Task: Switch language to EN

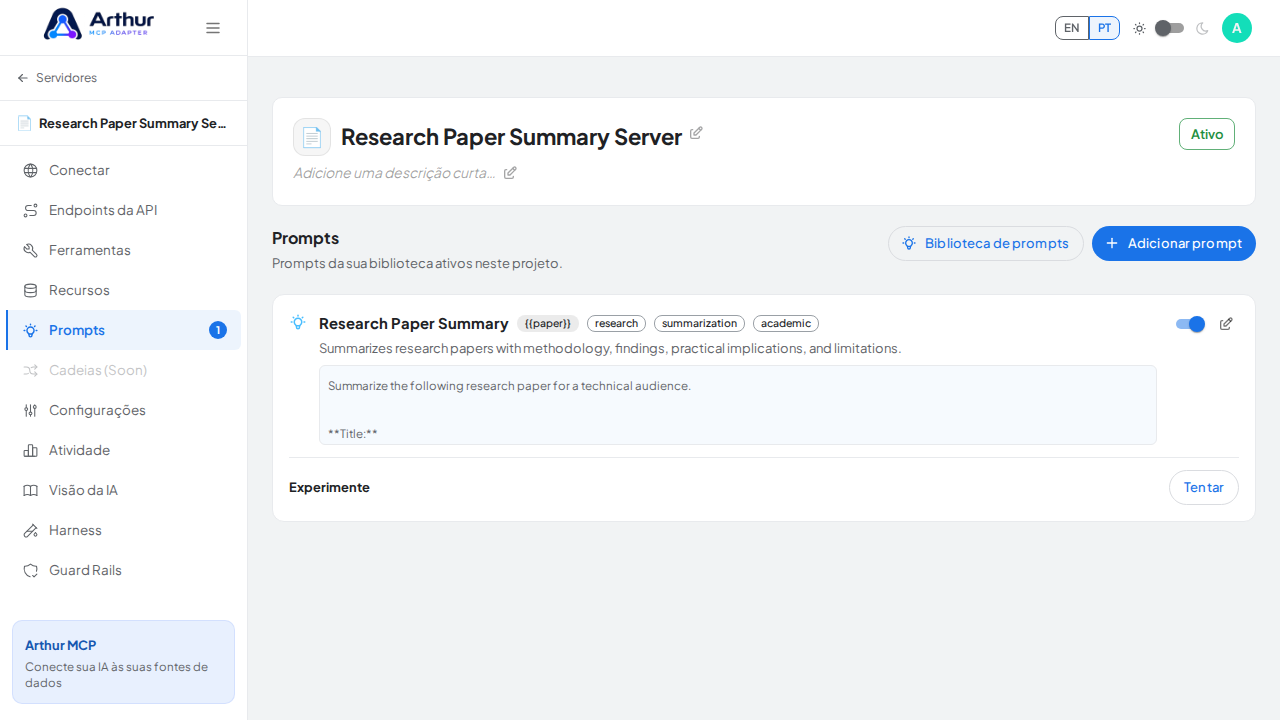Action: (1072, 28)
